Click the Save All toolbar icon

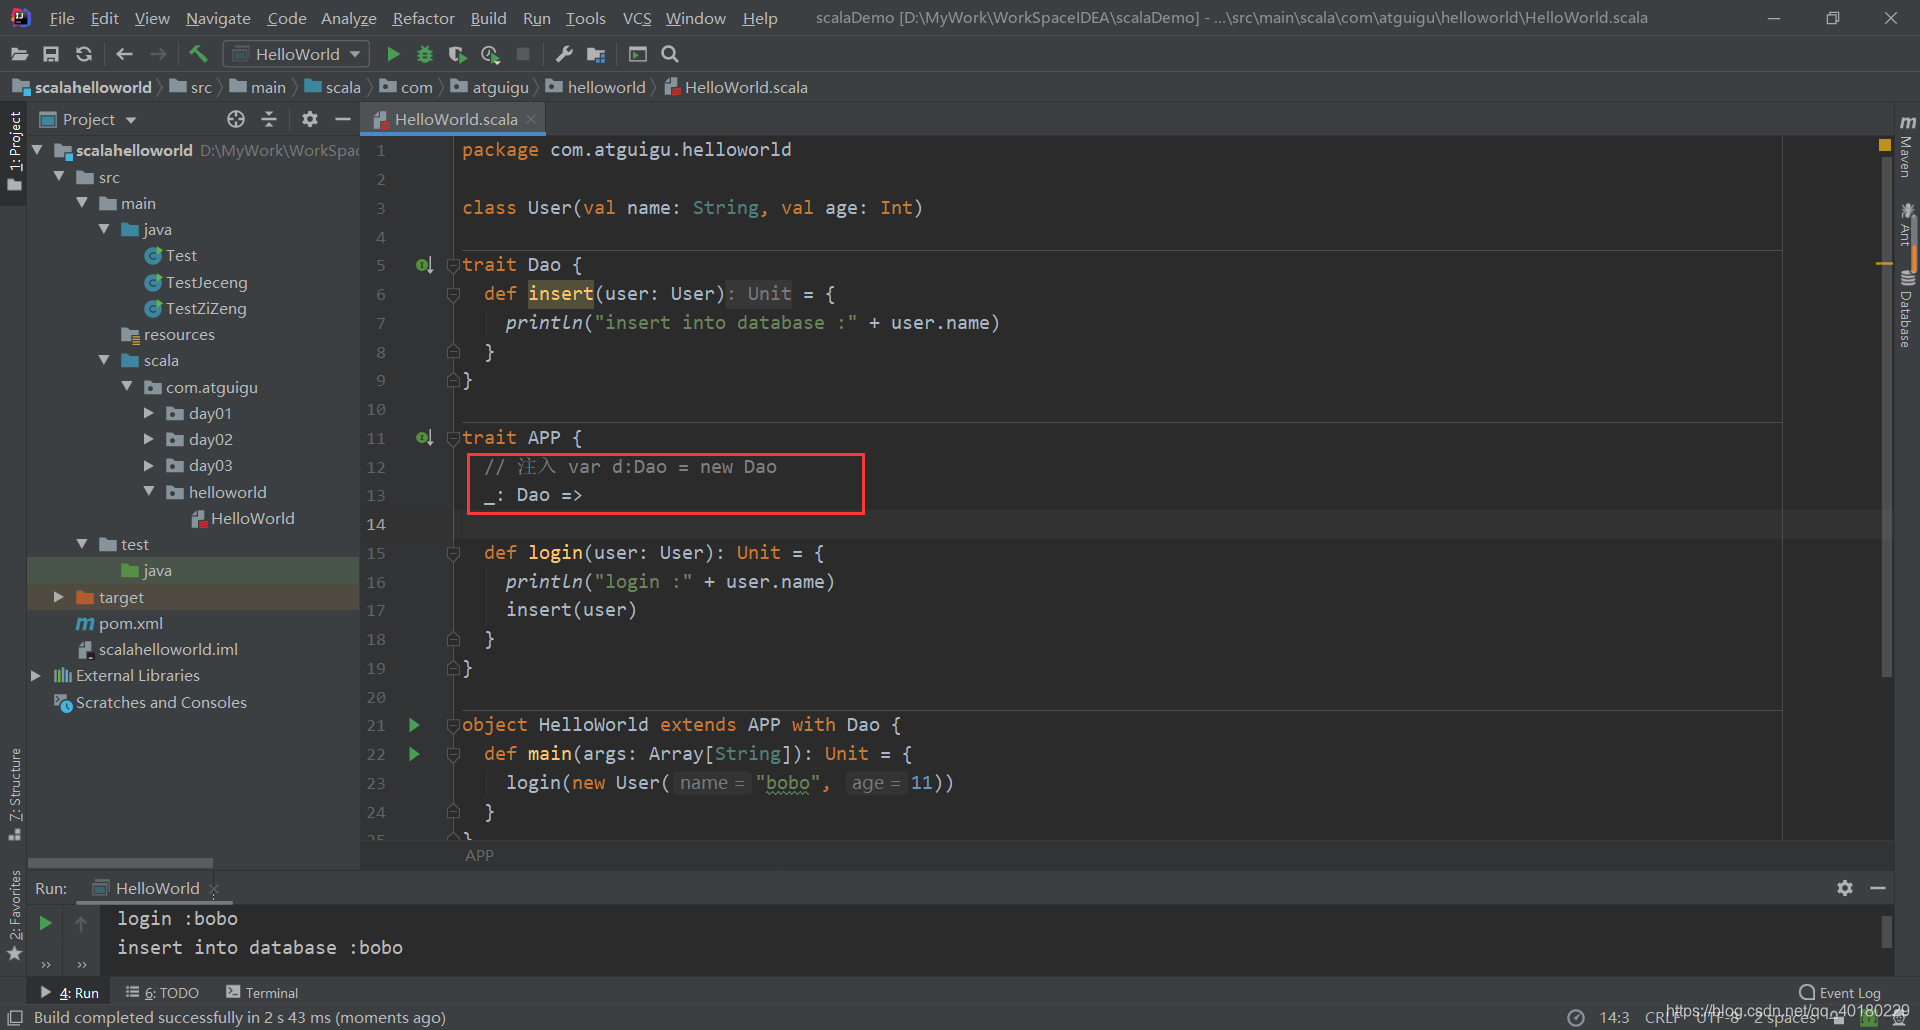click(51, 54)
